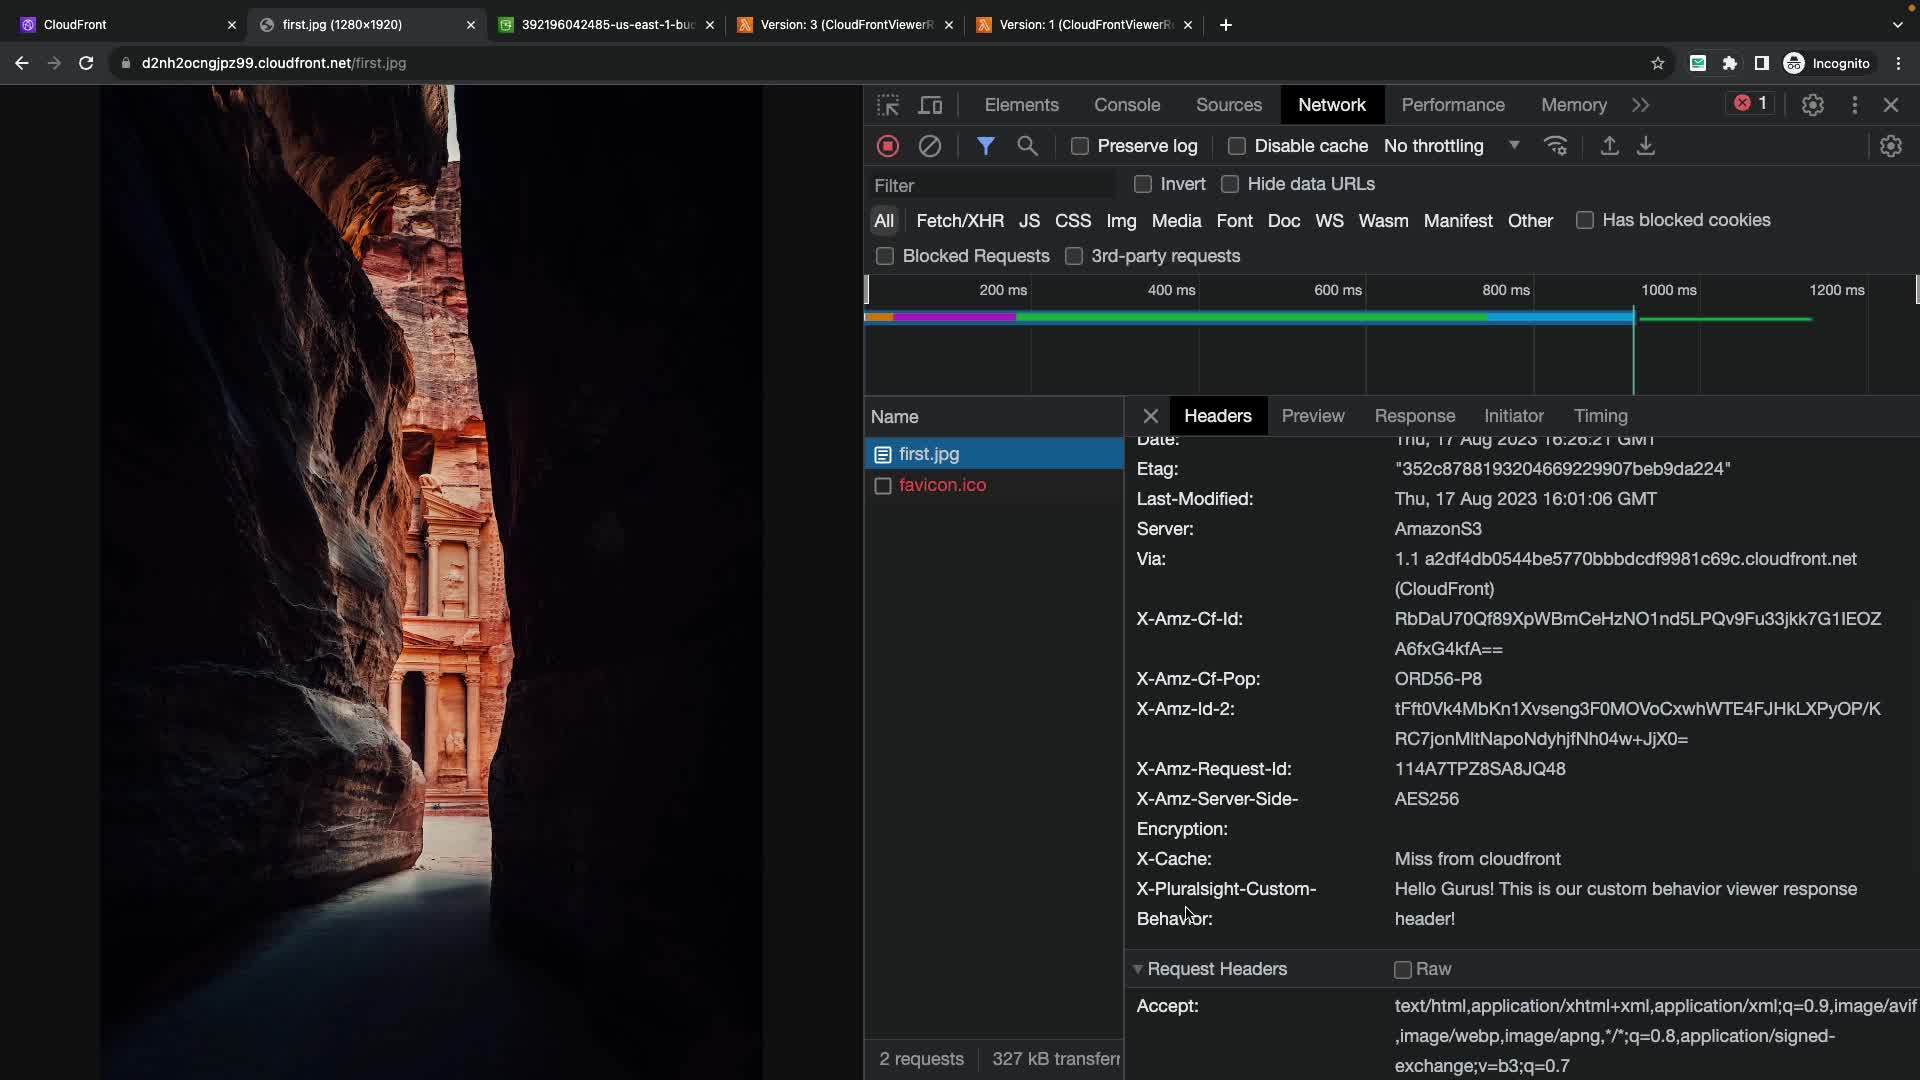
Task: Toggle the network filter funnel icon
Action: point(985,146)
